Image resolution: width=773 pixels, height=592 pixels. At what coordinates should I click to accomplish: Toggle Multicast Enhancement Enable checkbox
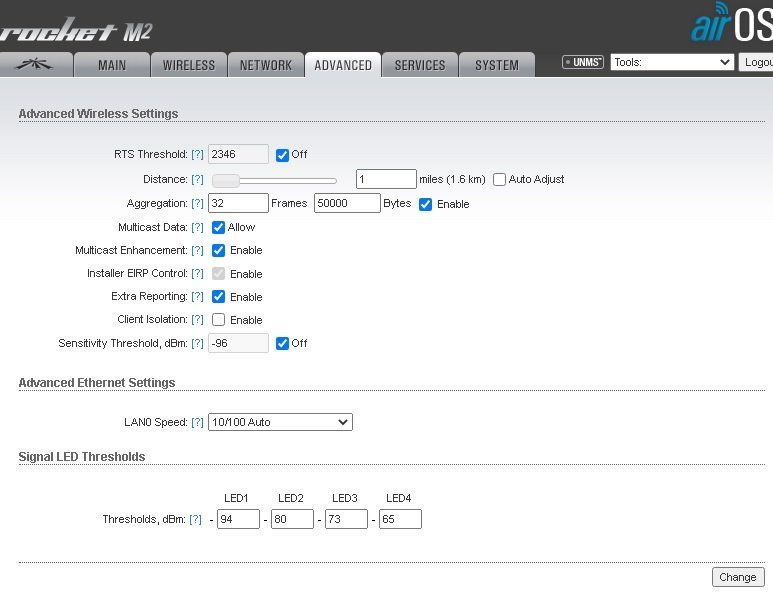[218, 250]
